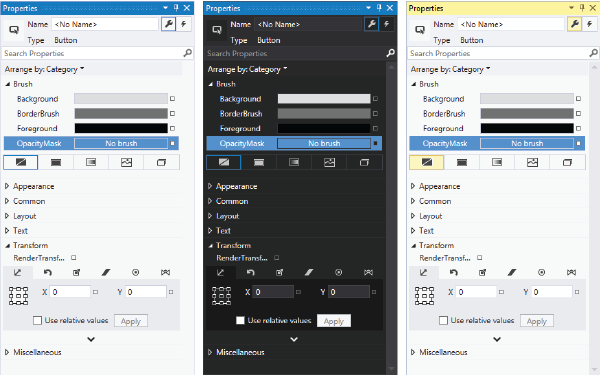
Task: Click OpacityMask property marker in light blue panel
Action: click(173, 143)
